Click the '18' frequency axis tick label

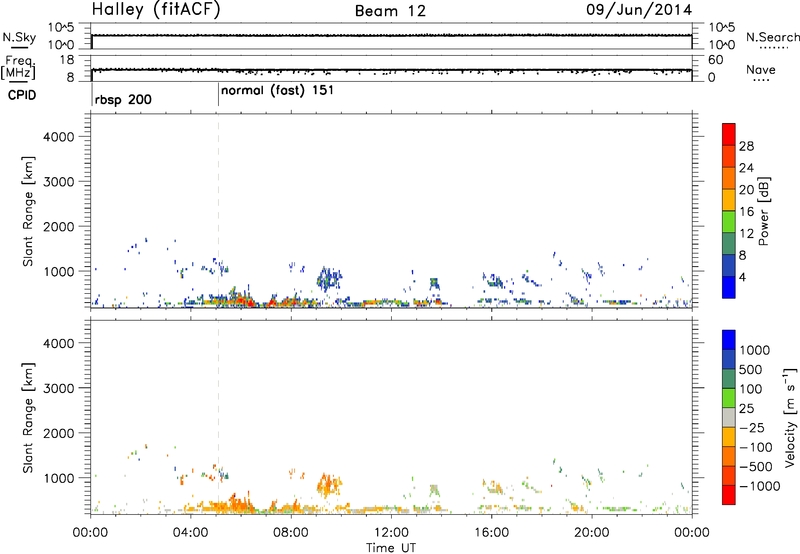click(67, 60)
